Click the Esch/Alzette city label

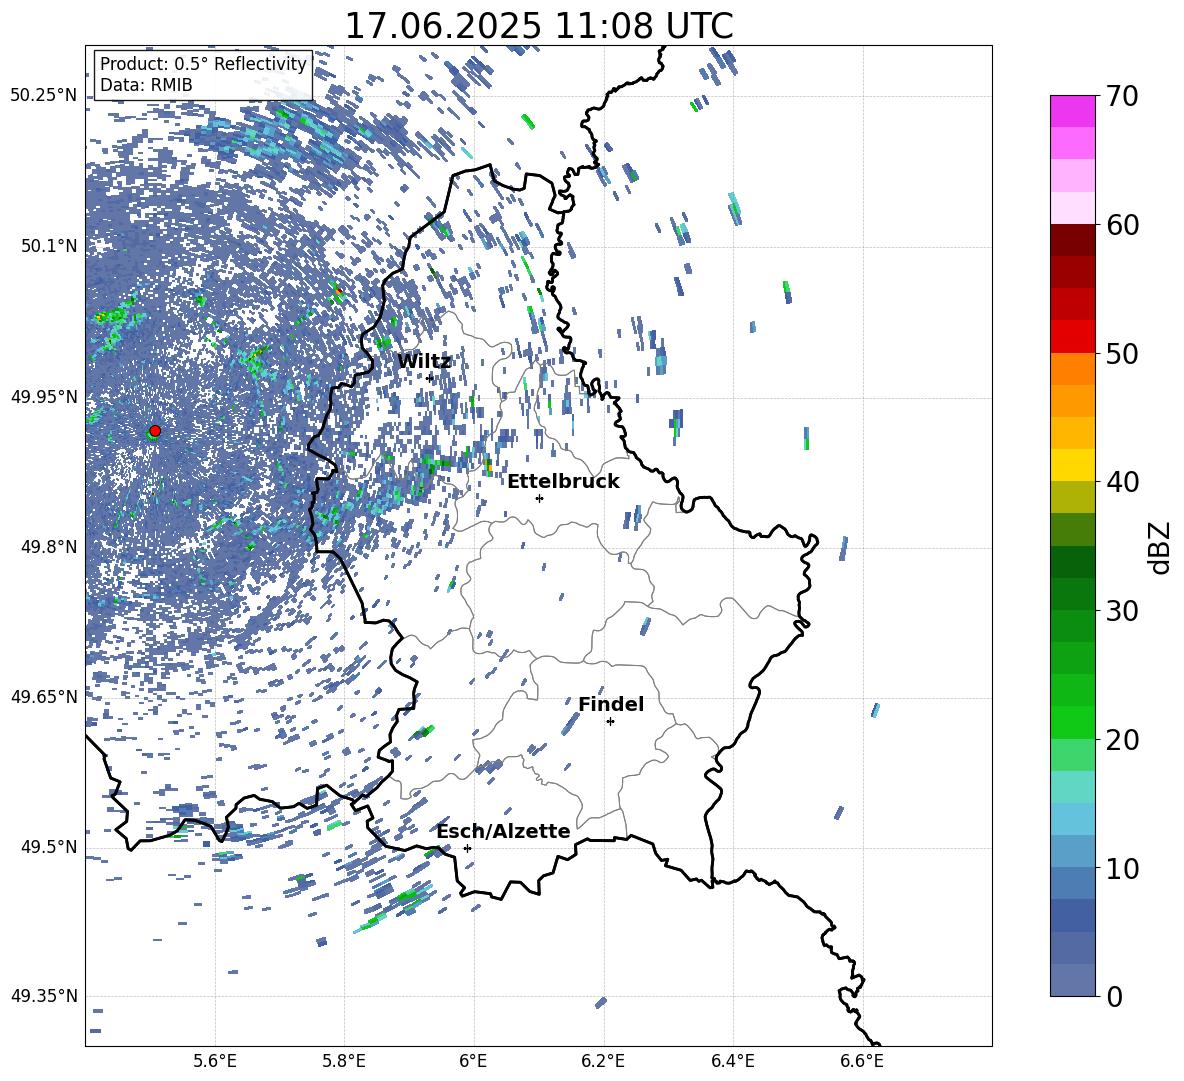click(503, 831)
